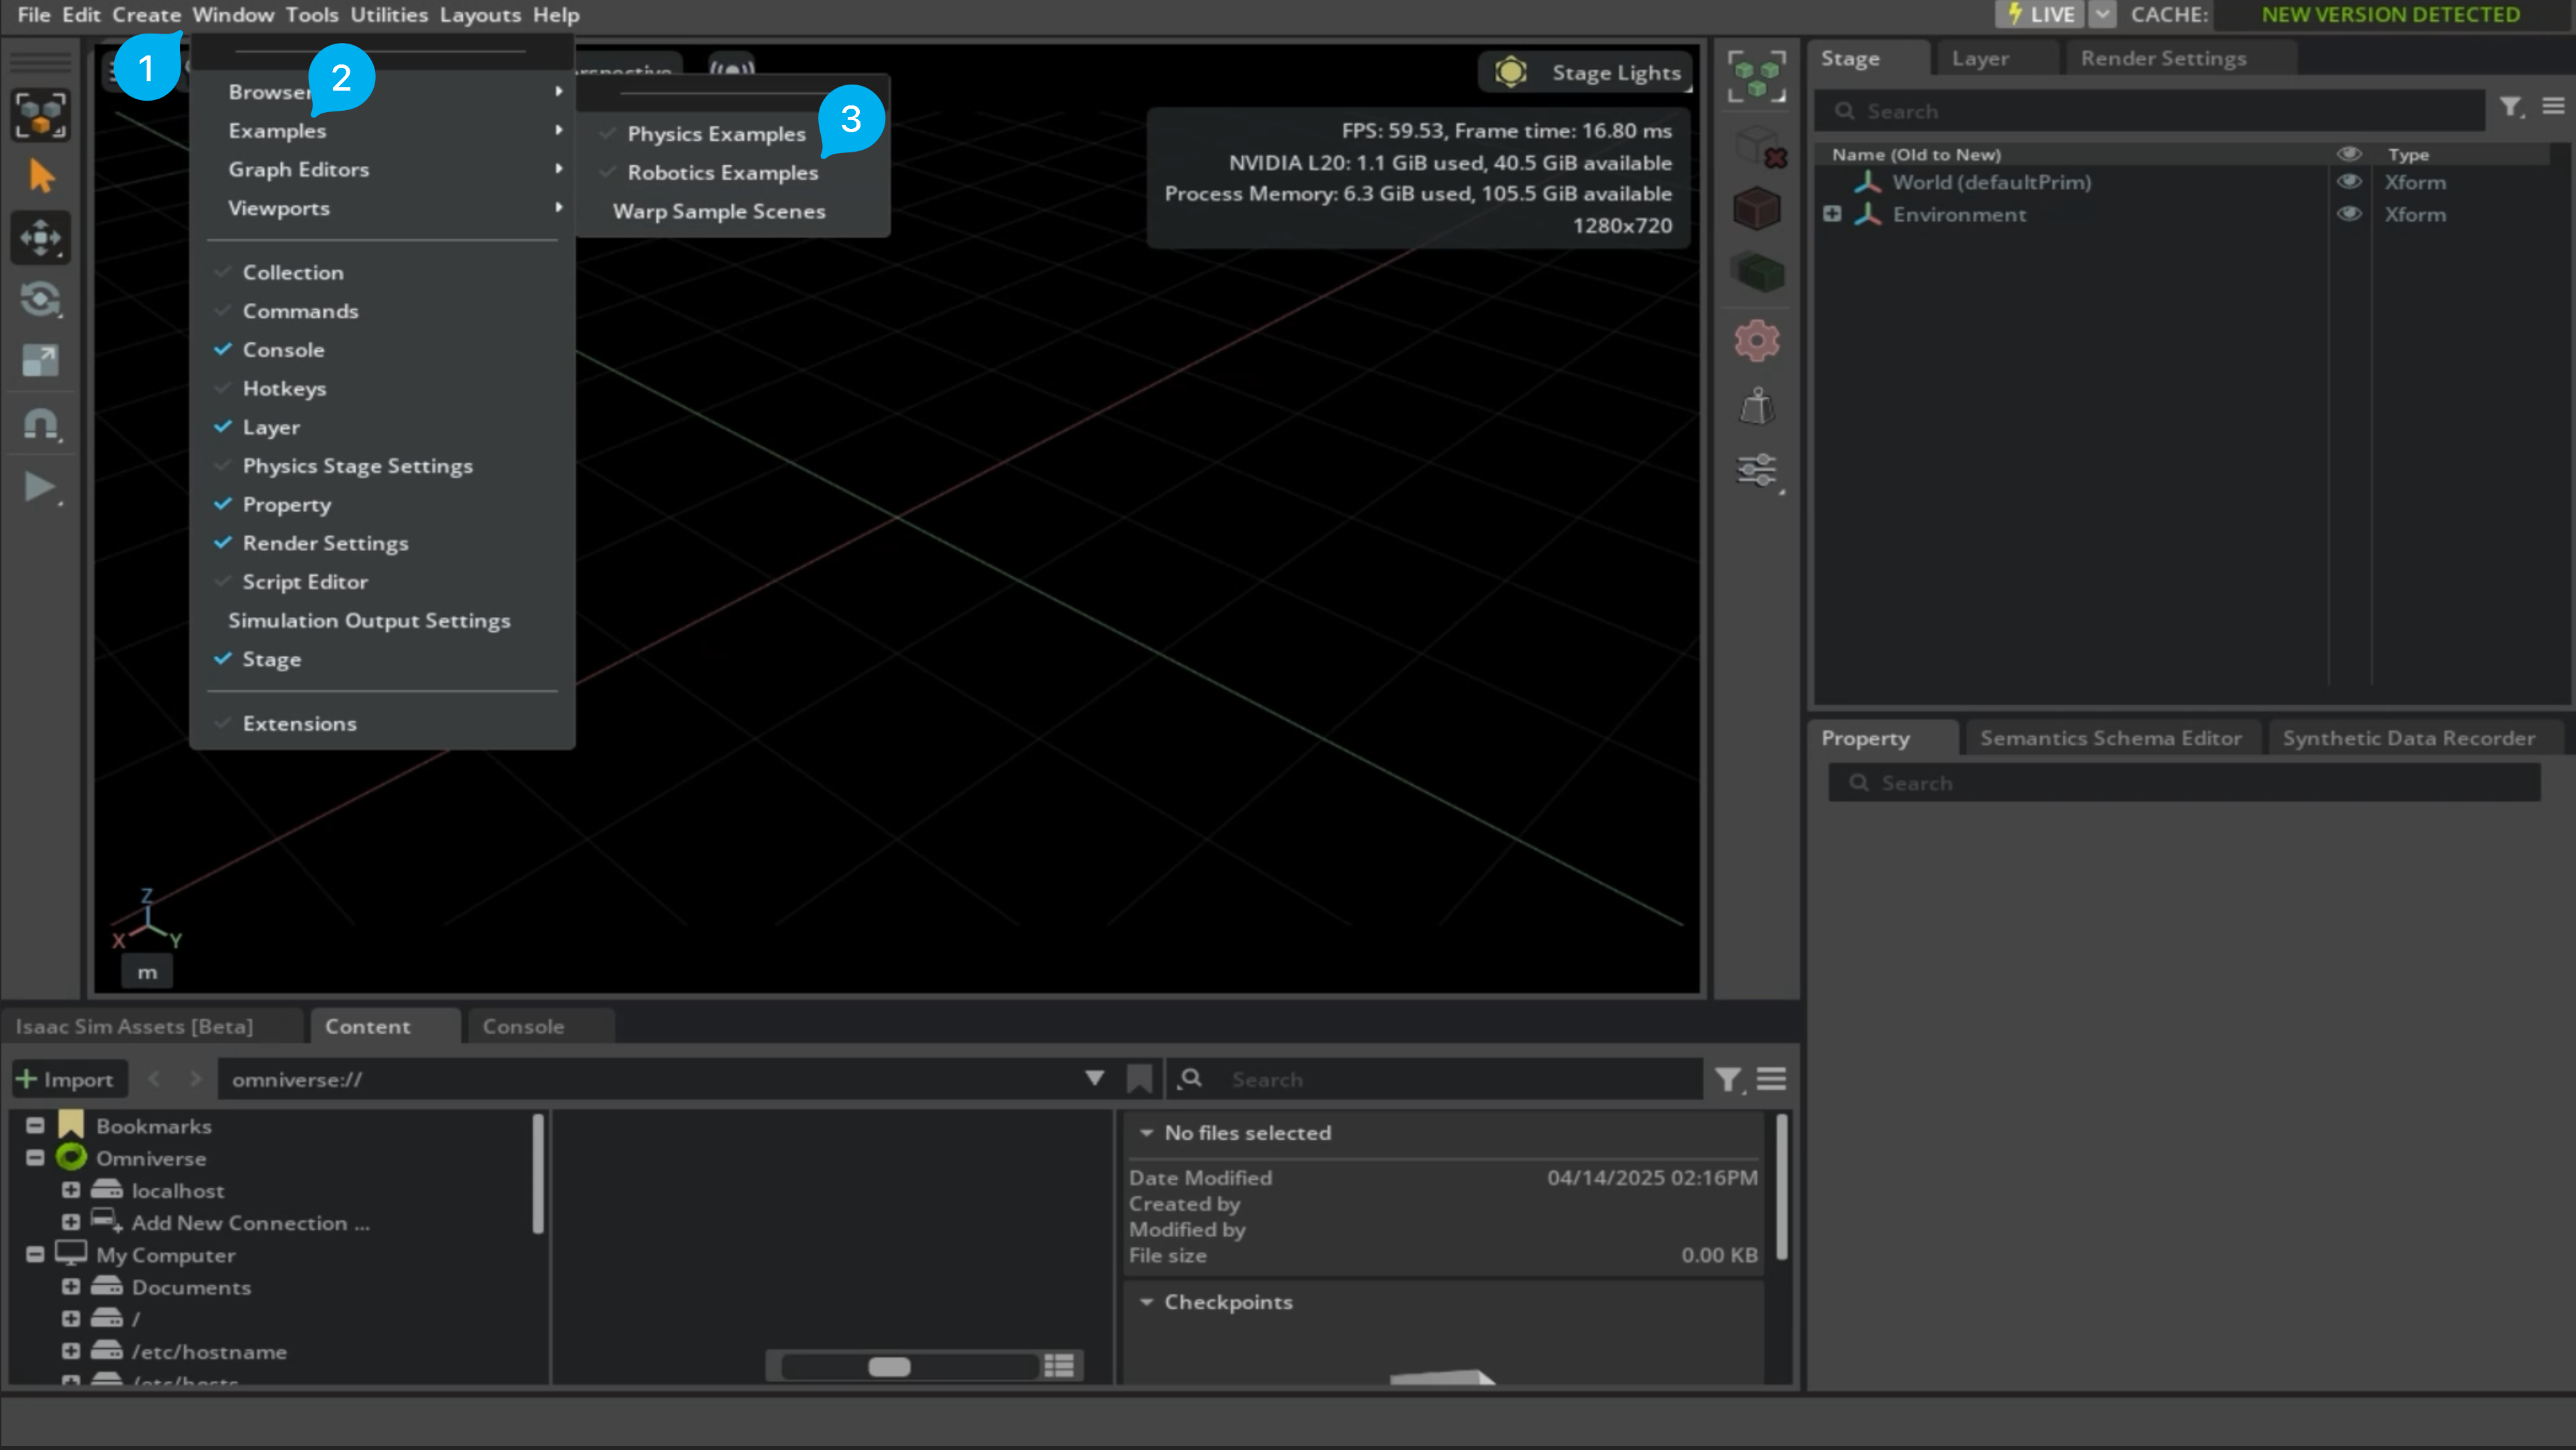Image resolution: width=2576 pixels, height=1450 pixels.
Task: Open the pink gear settings icon
Action: pyautogui.click(x=1757, y=341)
